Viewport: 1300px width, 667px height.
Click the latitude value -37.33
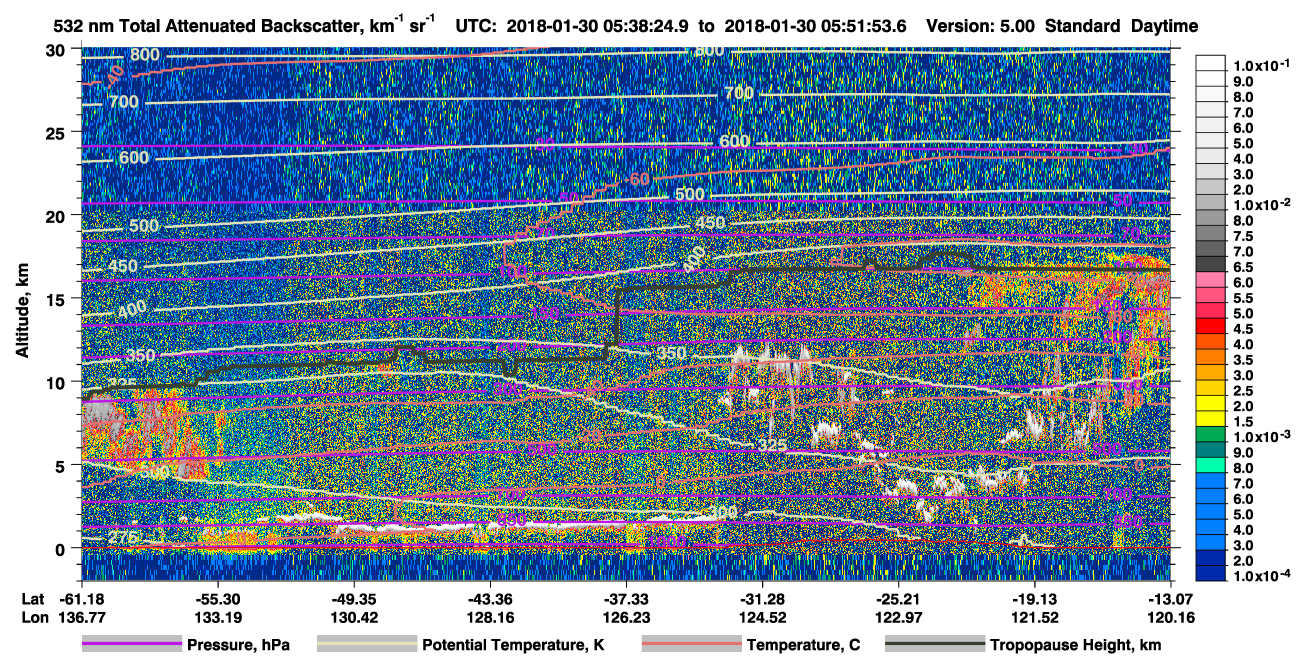[x=626, y=598]
